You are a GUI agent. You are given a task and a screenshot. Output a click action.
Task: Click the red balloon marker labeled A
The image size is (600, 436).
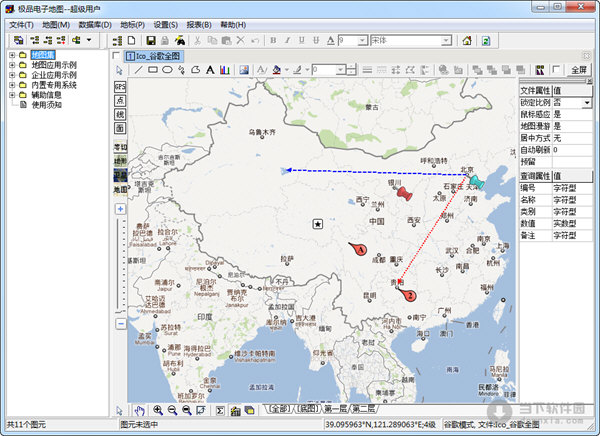(x=358, y=249)
